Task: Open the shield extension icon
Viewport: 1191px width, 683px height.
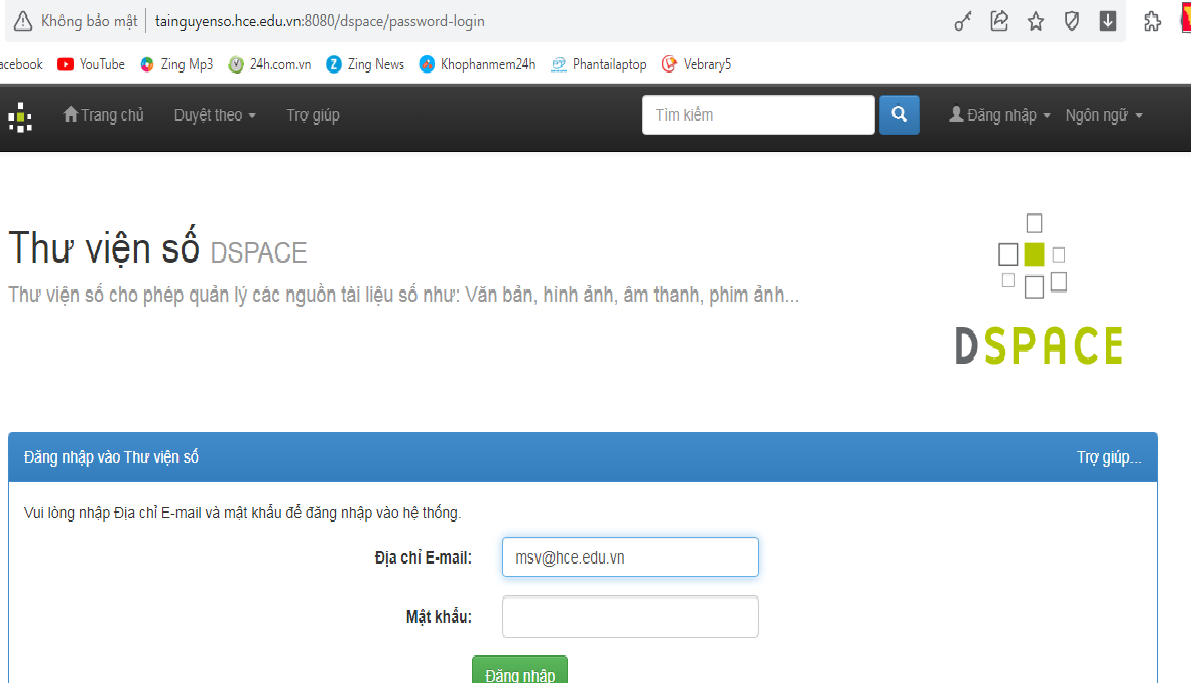Action: pos(1072,21)
